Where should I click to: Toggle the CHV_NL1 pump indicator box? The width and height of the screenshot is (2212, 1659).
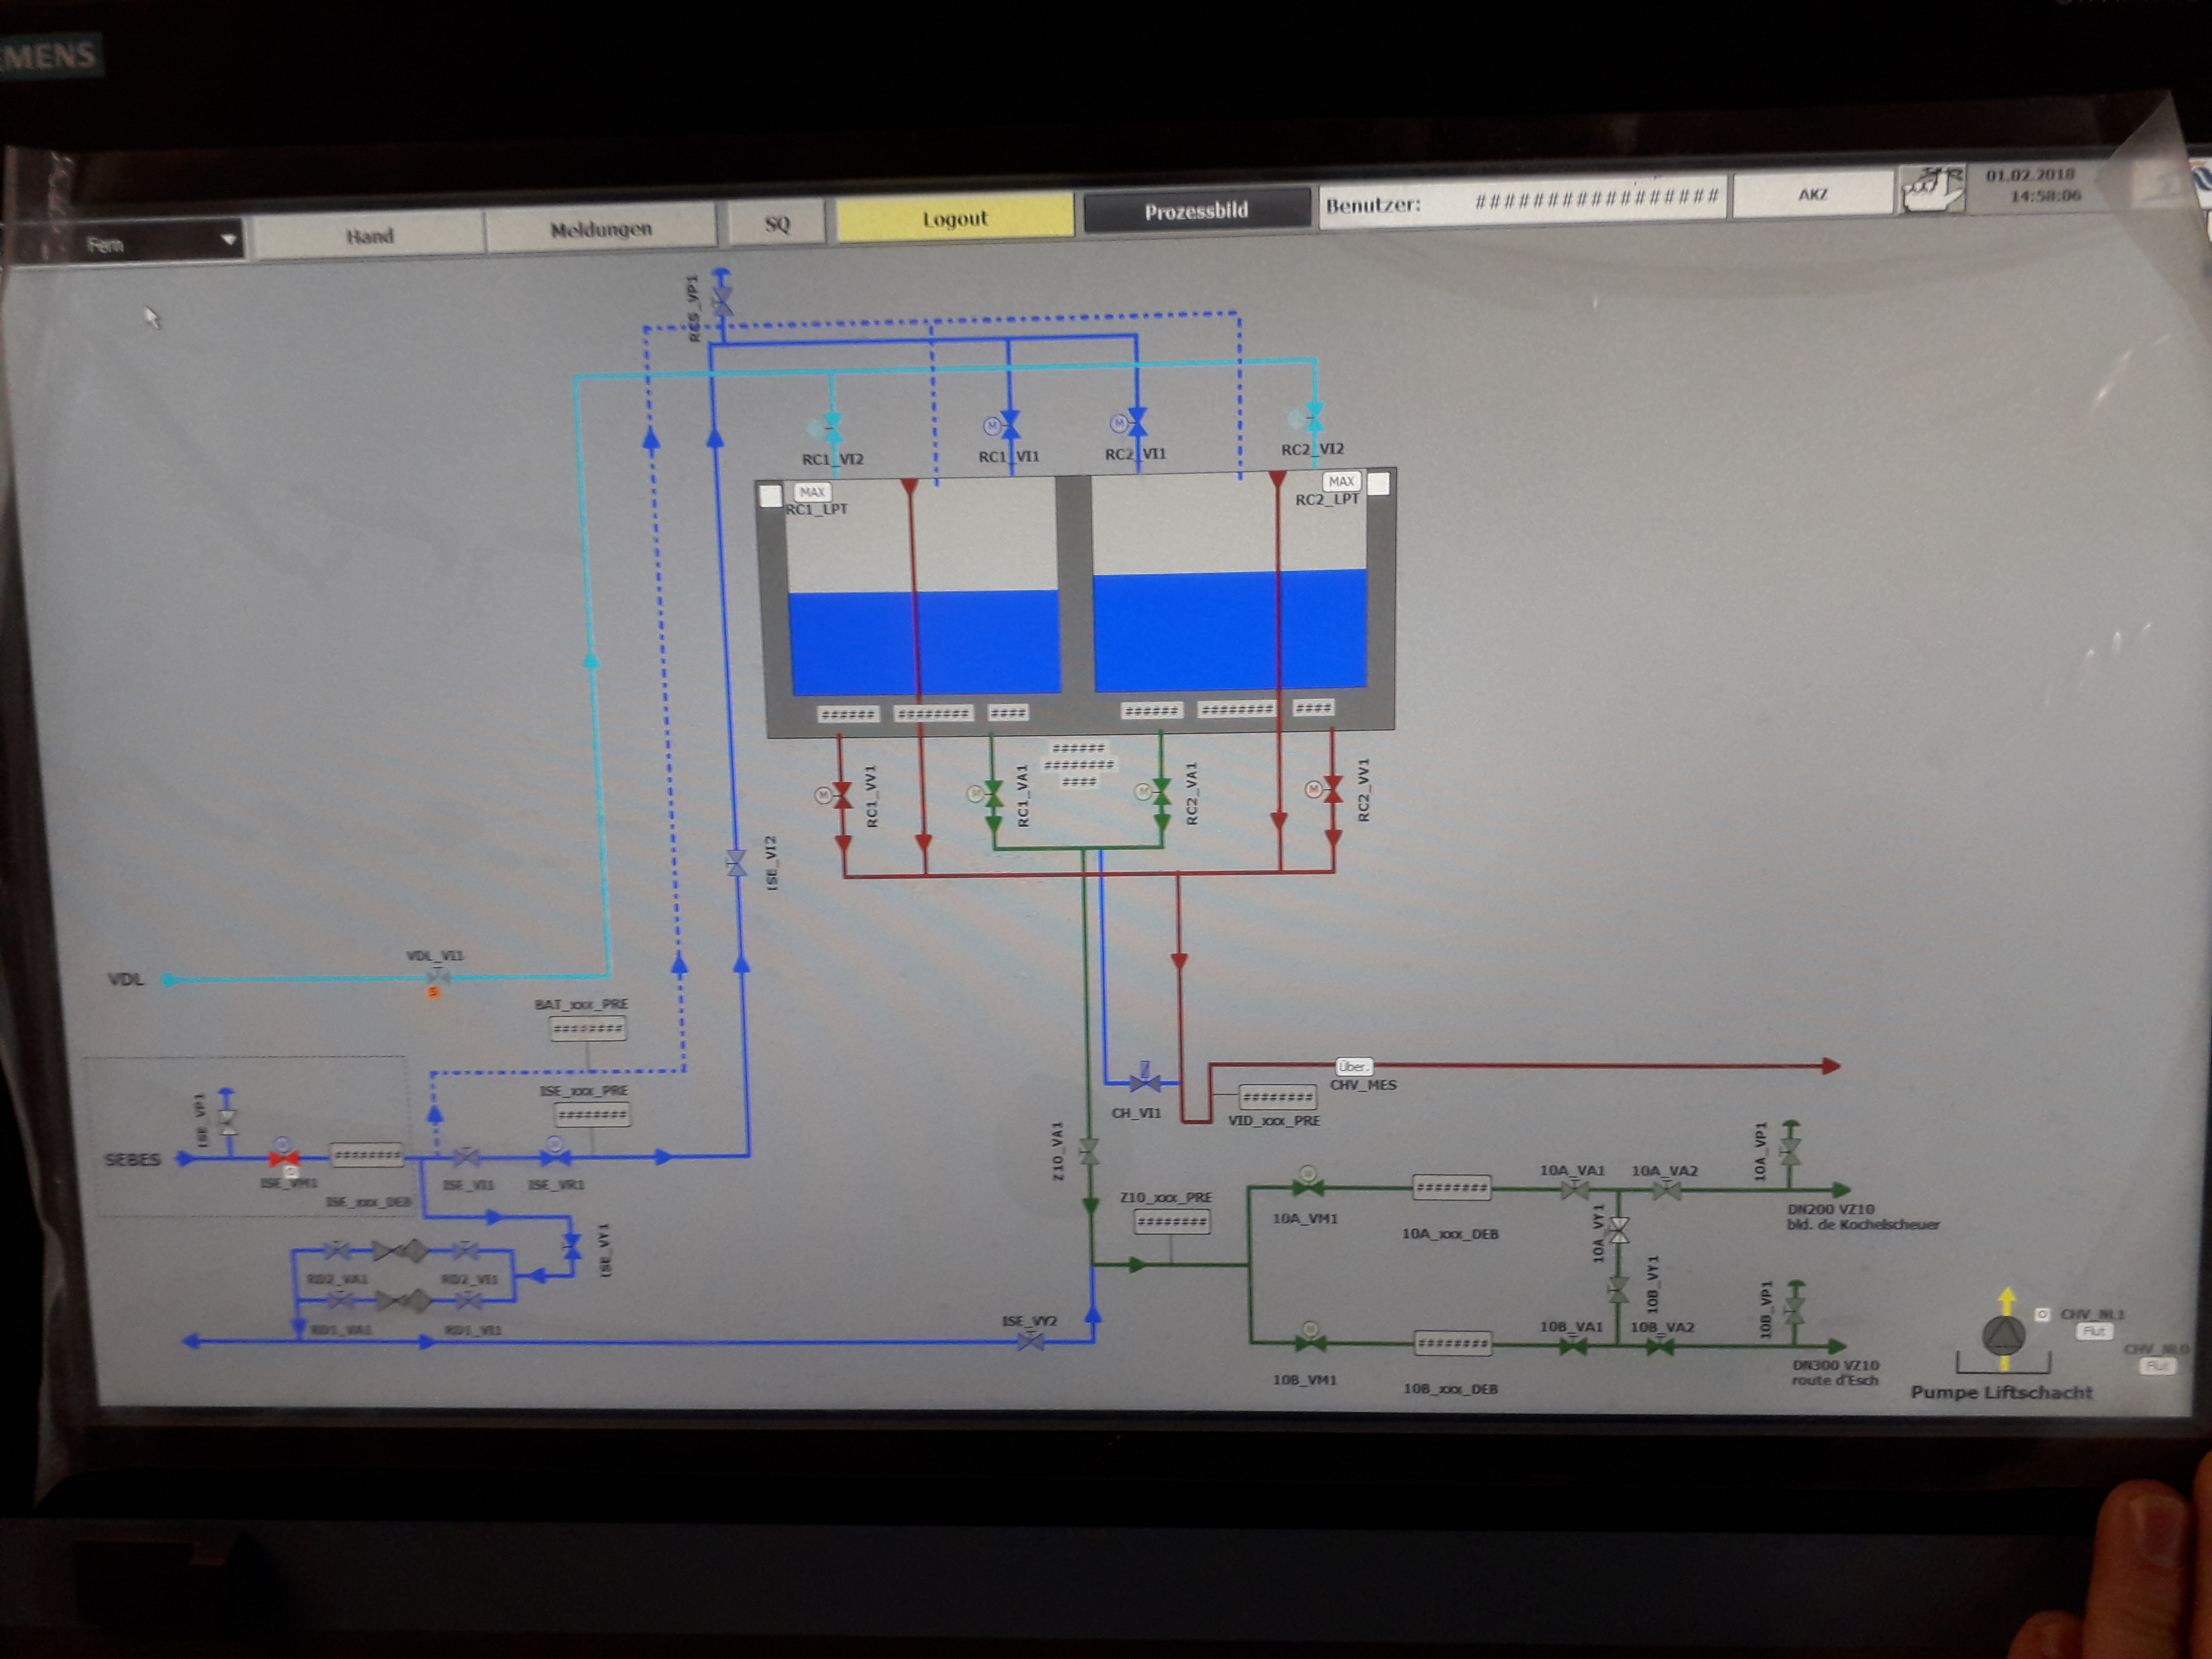point(2042,1314)
